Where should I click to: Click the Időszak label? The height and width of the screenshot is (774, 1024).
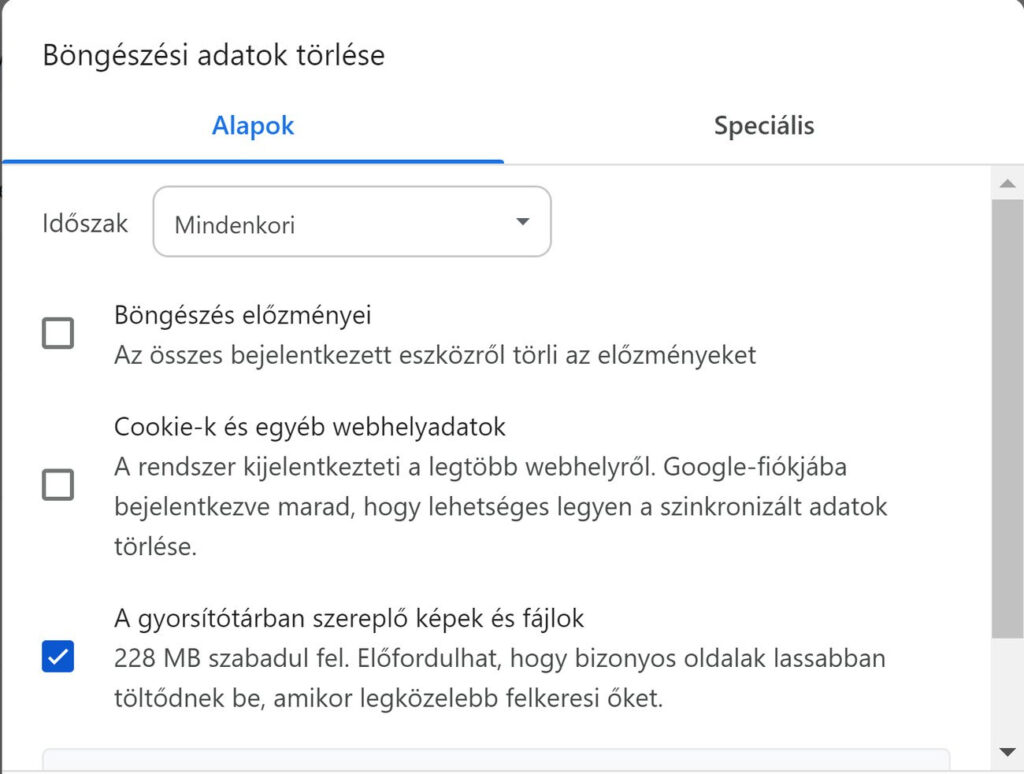point(85,223)
